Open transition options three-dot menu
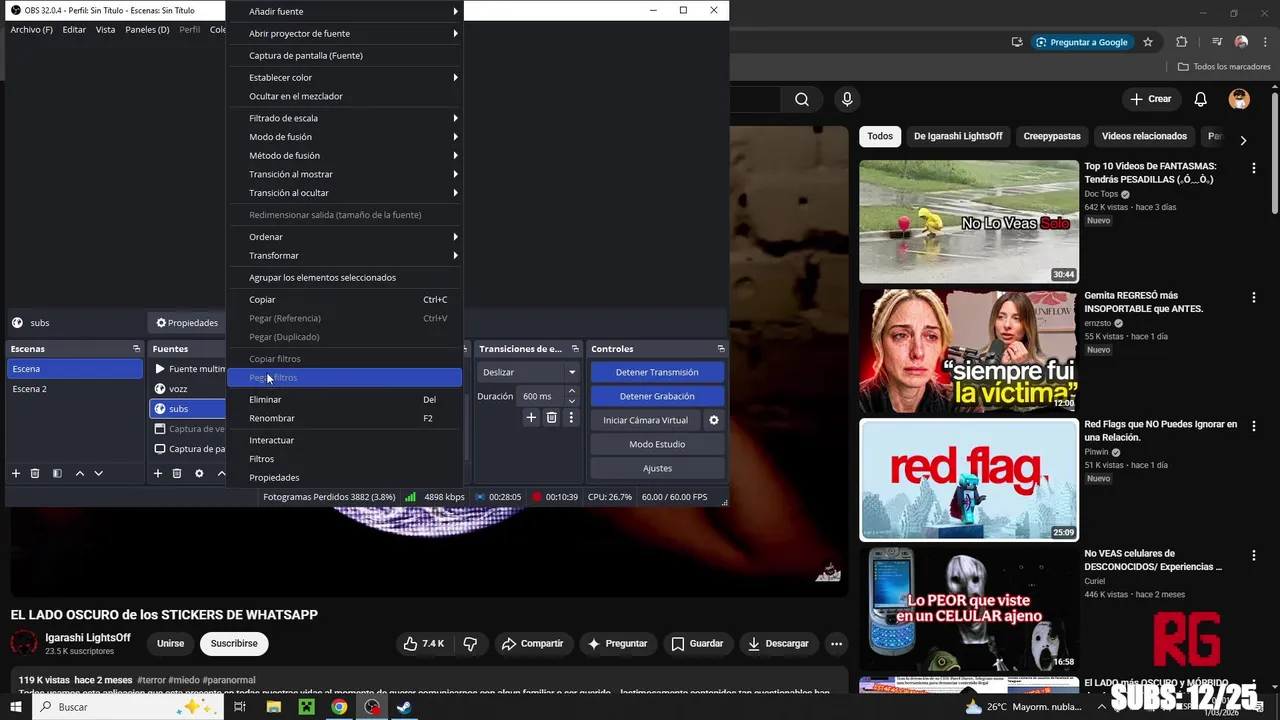This screenshot has height=720, width=1280. click(571, 418)
